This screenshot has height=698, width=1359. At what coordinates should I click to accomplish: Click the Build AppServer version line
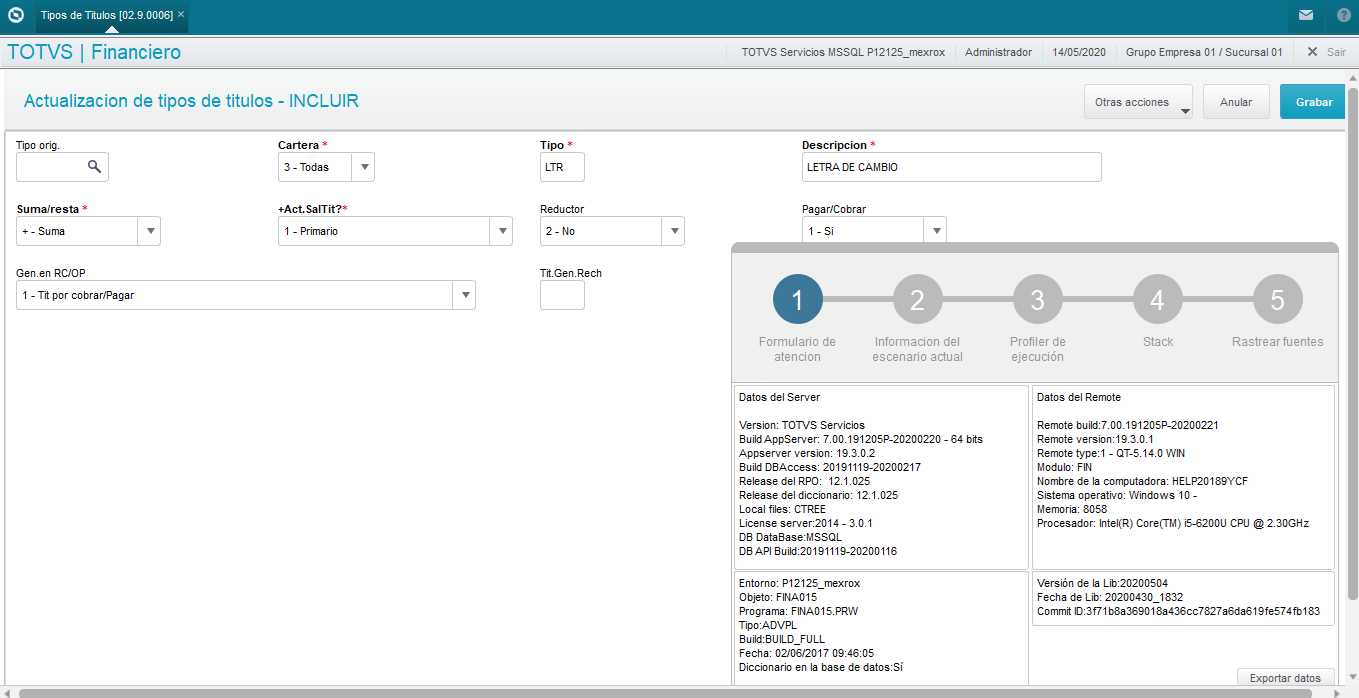[x=860, y=439]
